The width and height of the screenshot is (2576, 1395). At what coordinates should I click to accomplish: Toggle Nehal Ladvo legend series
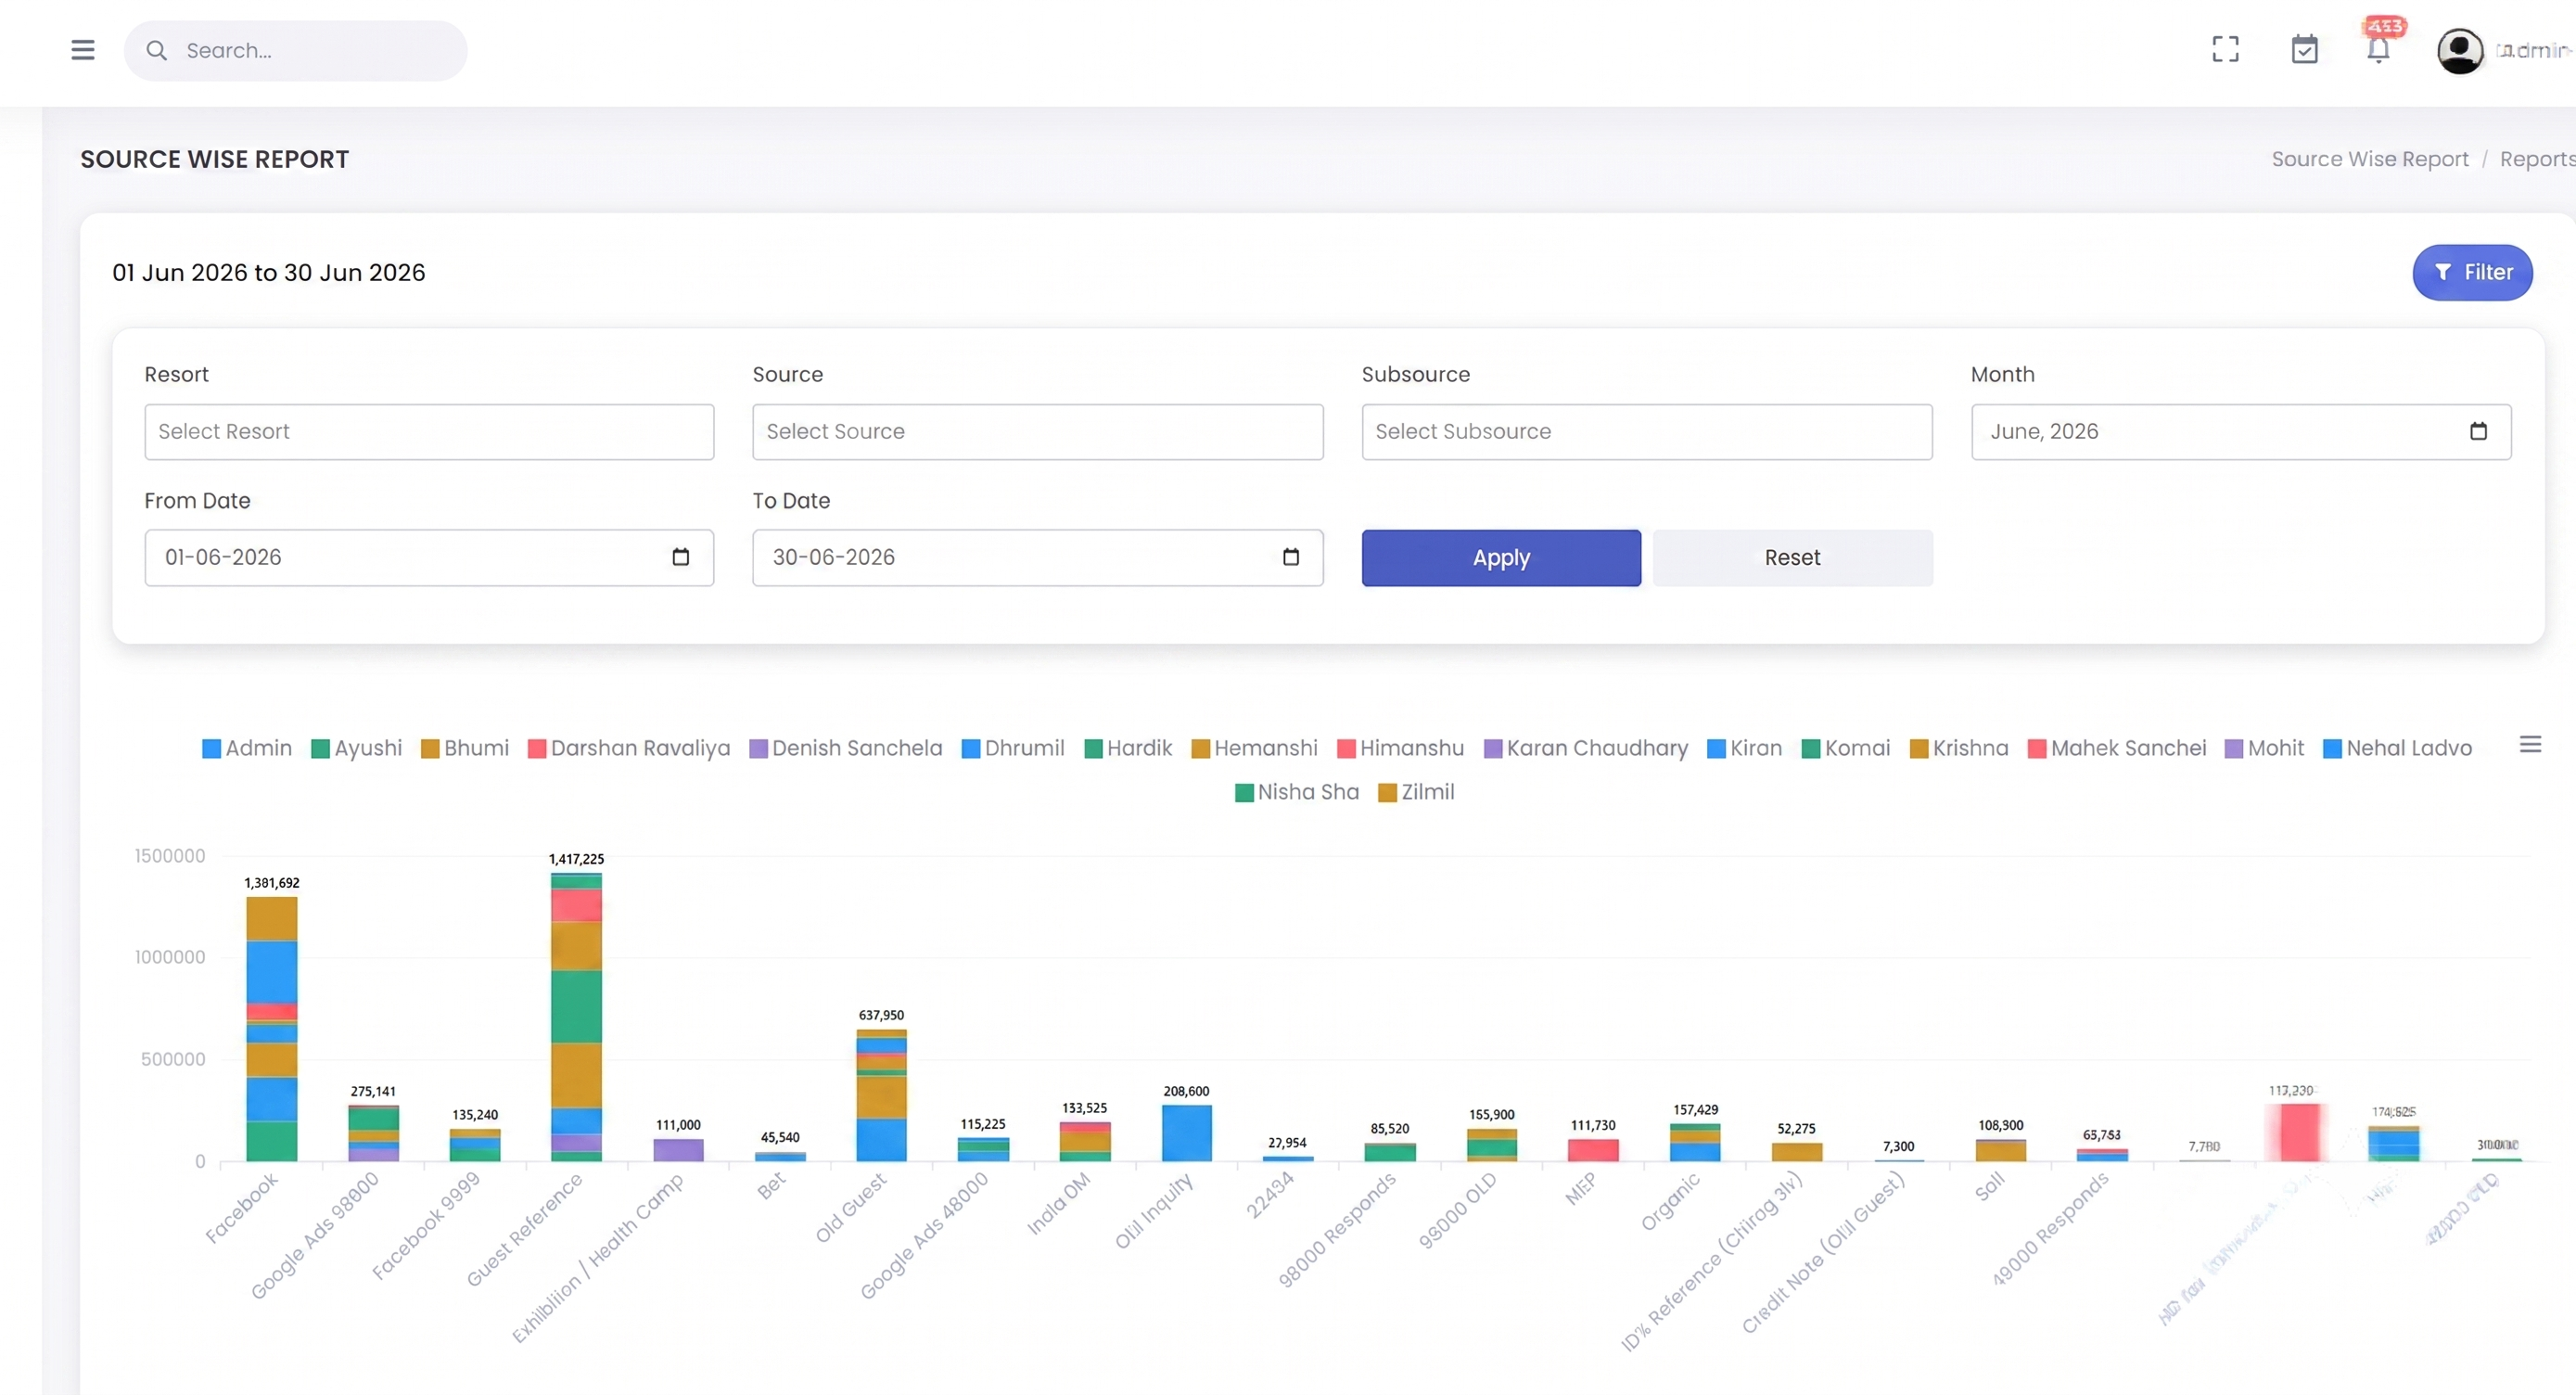(x=2398, y=748)
